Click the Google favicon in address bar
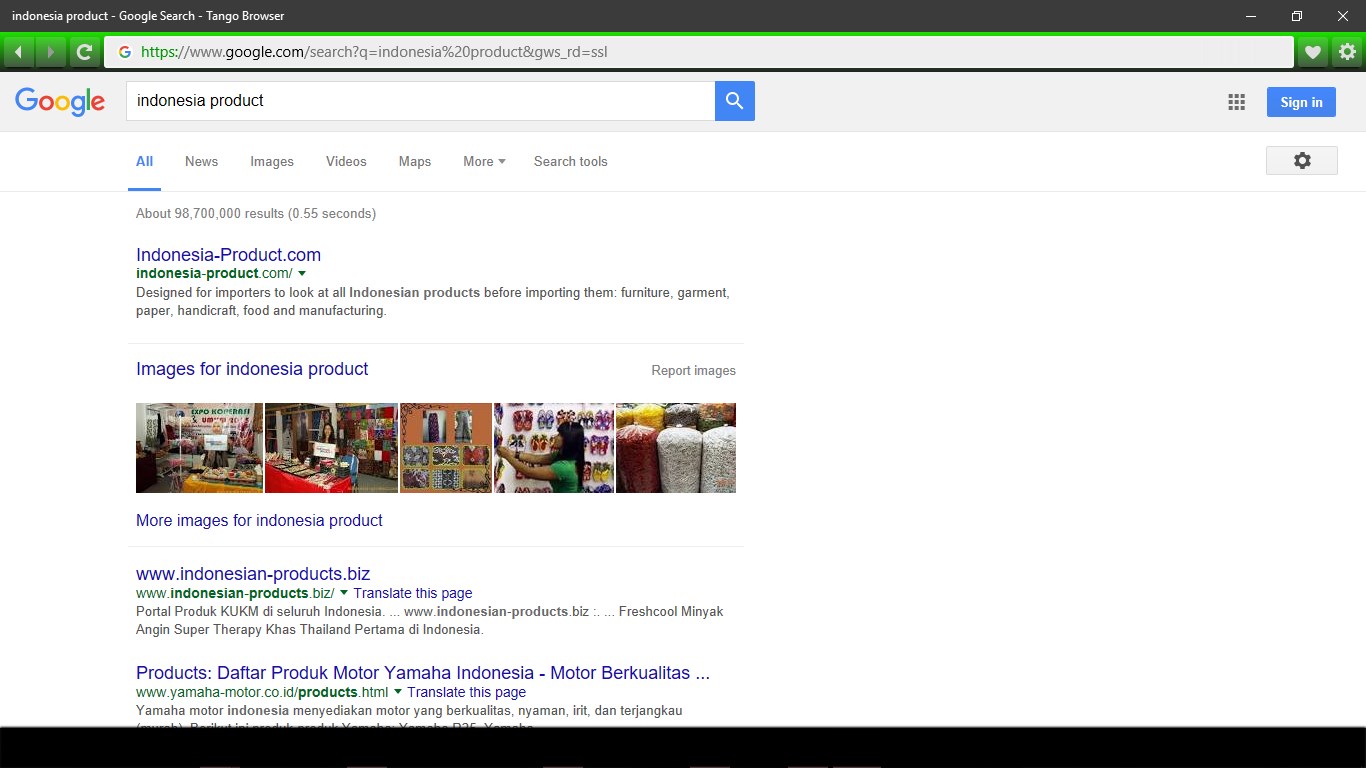Screen dimensions: 1366x768 click(x=125, y=52)
